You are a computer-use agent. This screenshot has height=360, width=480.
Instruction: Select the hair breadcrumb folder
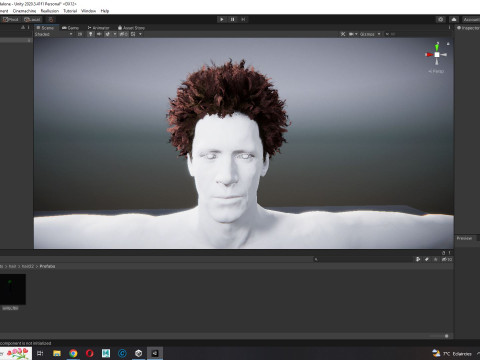12,266
